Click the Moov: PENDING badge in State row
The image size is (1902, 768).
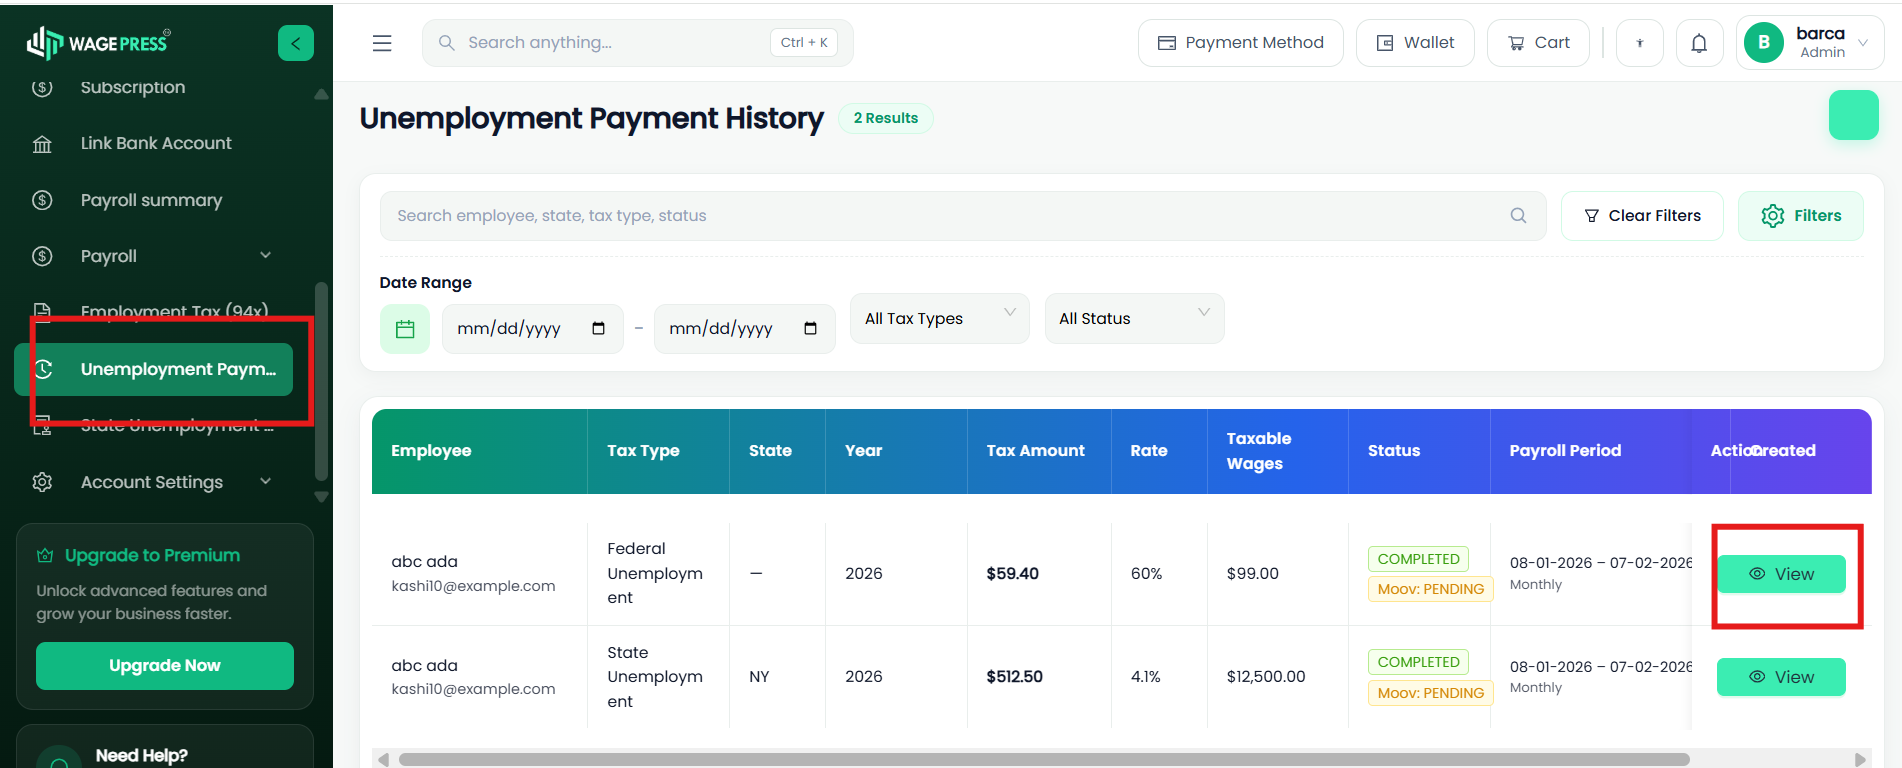[1431, 693]
